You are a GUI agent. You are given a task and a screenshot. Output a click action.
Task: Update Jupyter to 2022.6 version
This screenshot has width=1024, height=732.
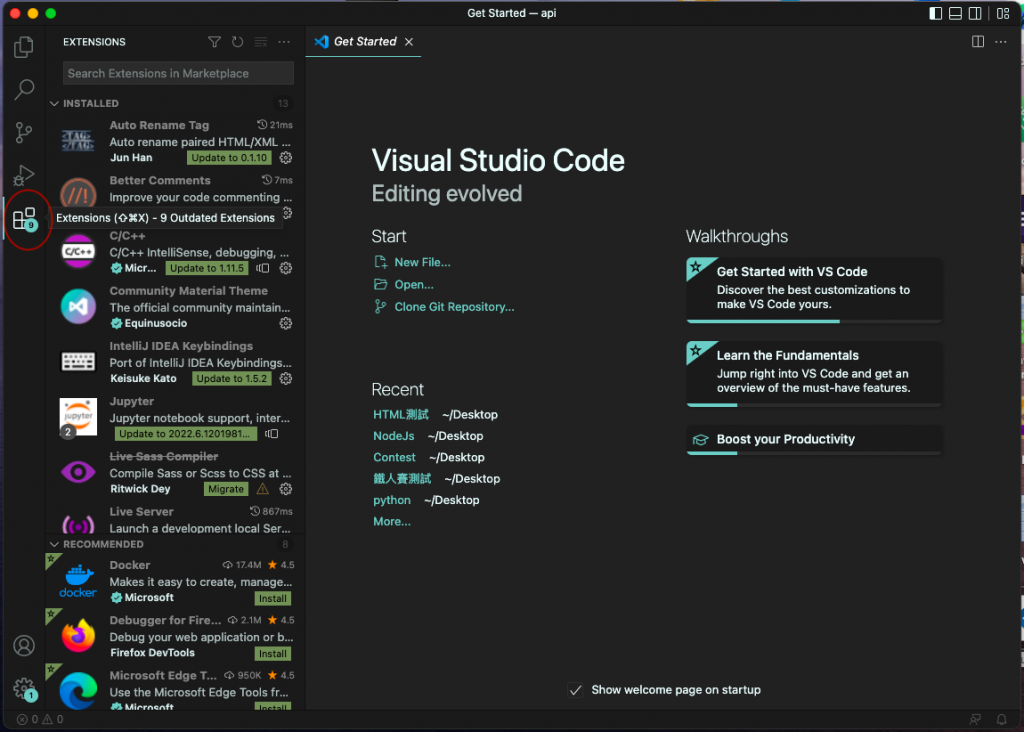click(x=184, y=434)
